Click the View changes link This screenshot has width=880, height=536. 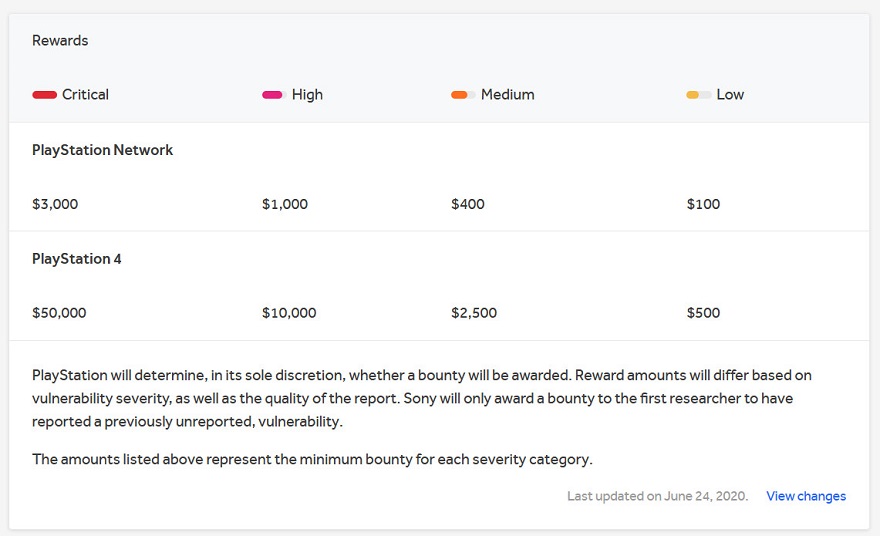(x=806, y=496)
